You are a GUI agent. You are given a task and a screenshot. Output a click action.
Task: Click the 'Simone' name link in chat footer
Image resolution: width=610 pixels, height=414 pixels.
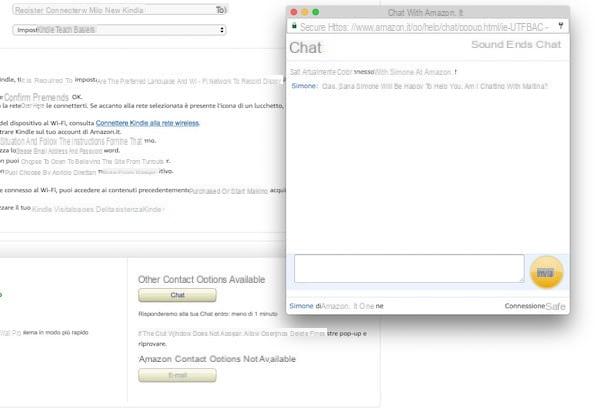coord(301,306)
